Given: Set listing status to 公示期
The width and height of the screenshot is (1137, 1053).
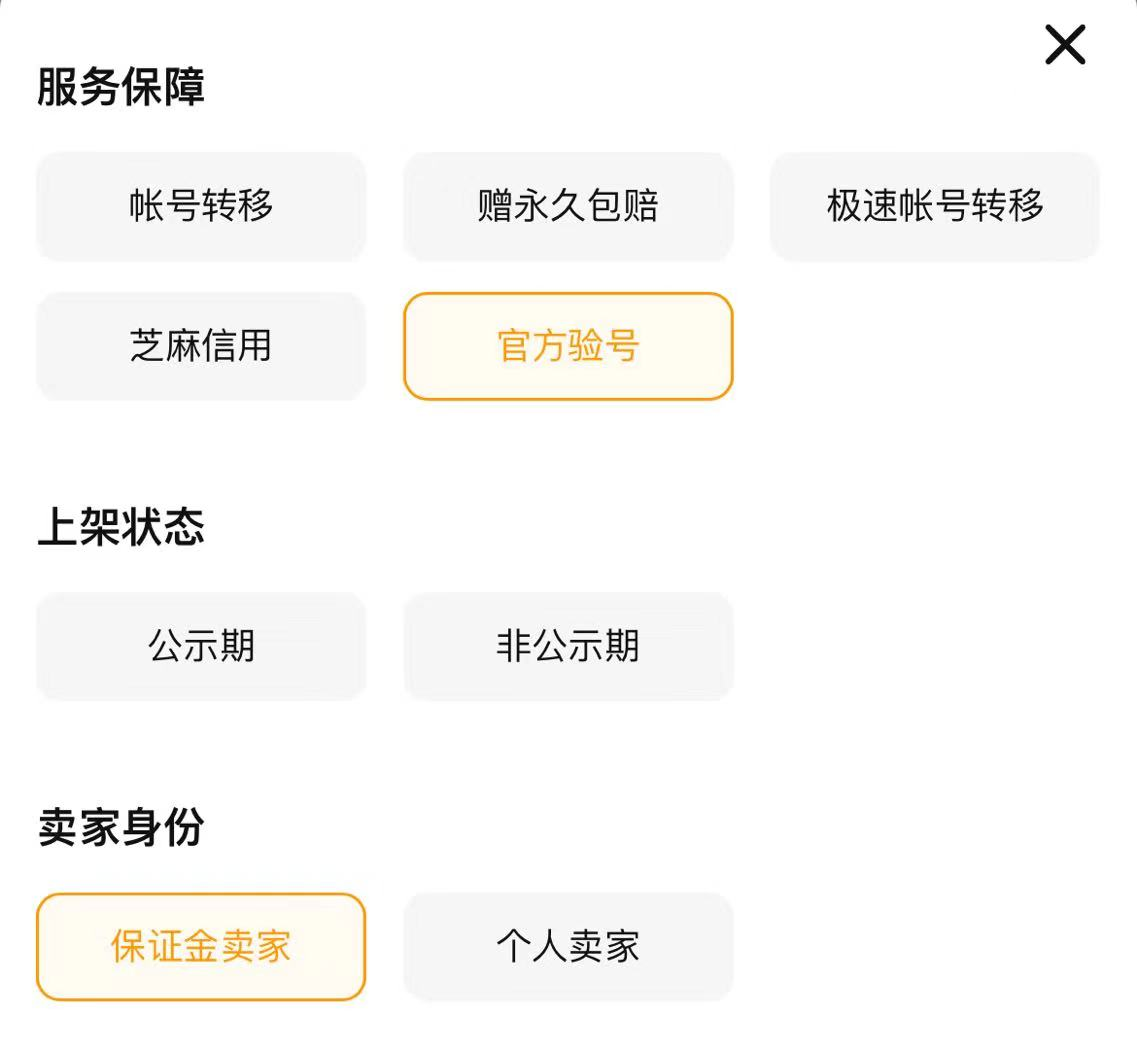Looking at the screenshot, I should coord(201,646).
